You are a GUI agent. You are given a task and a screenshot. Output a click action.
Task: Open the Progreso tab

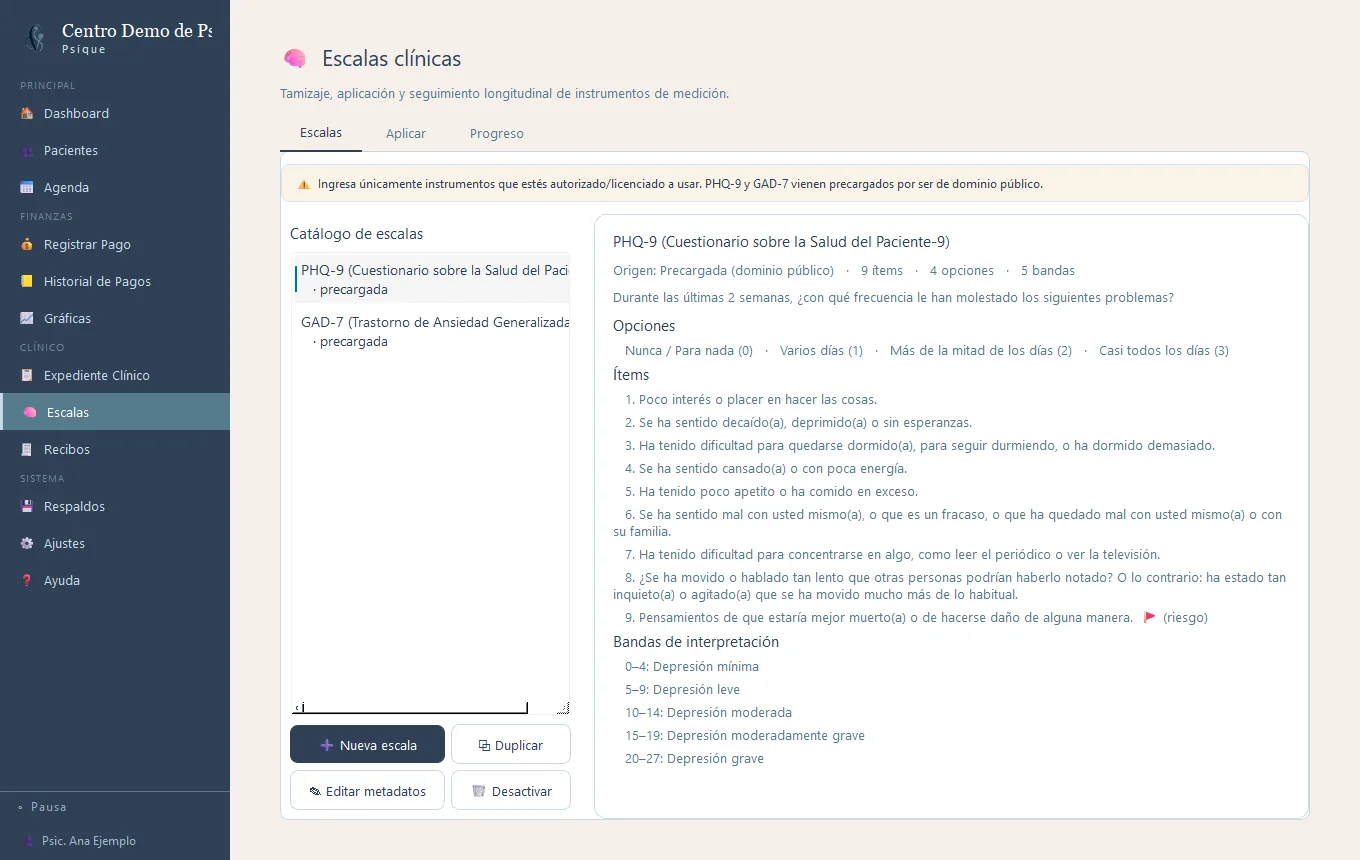click(497, 134)
